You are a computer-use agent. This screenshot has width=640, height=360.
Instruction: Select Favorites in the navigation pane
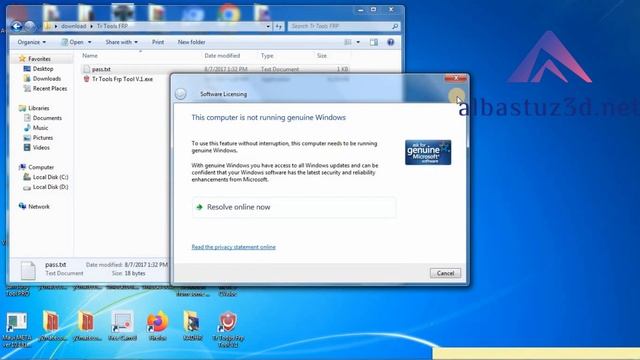(39, 59)
